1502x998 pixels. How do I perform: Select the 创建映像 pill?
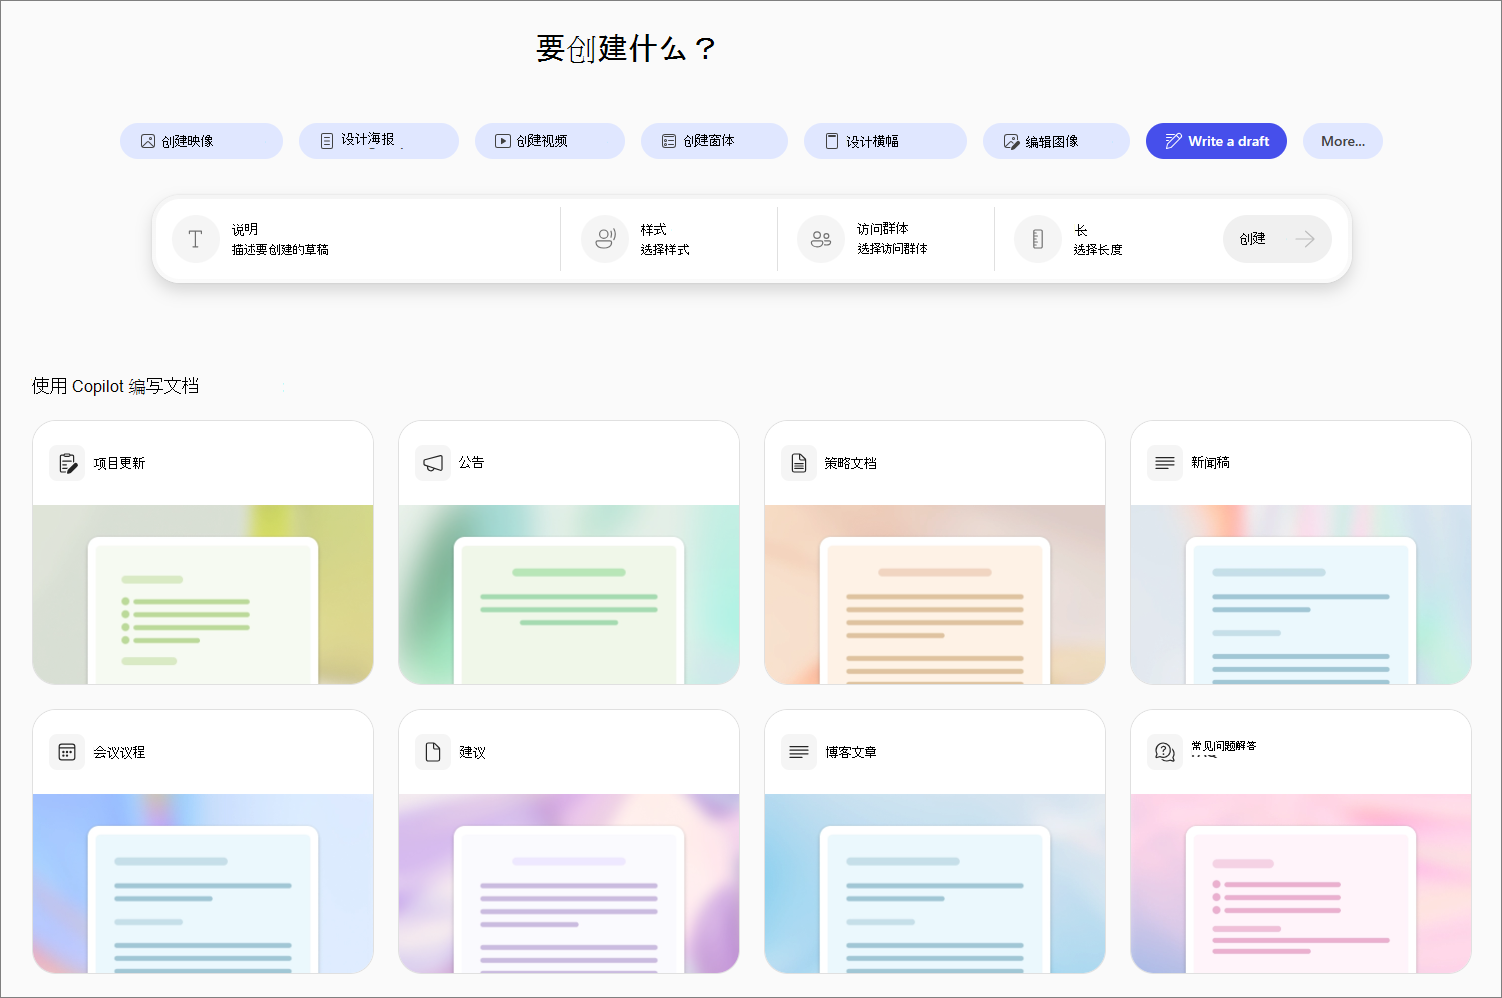201,141
